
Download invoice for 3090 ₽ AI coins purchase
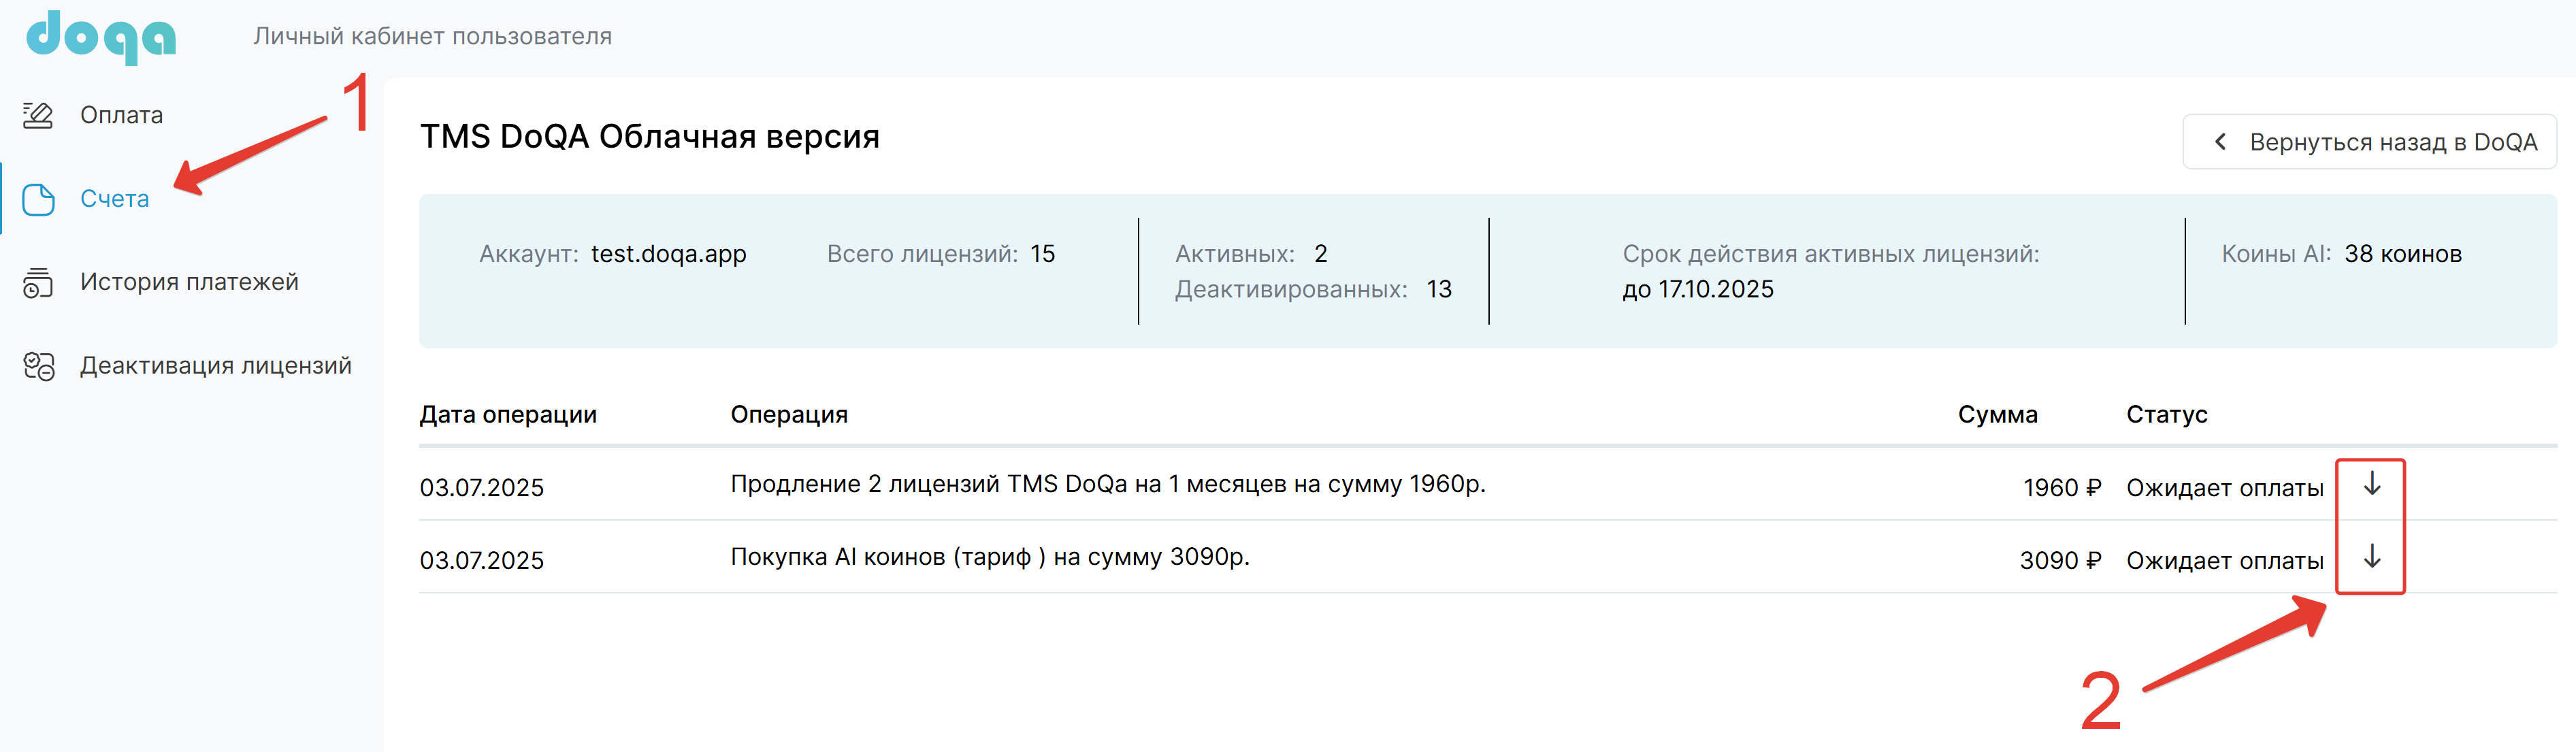2371,557
